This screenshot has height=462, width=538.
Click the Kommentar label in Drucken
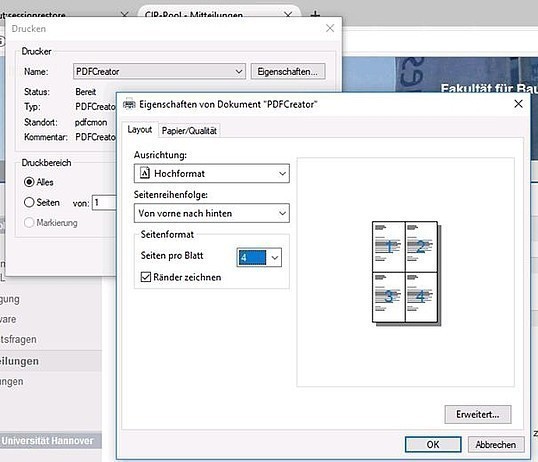click(x=46, y=137)
